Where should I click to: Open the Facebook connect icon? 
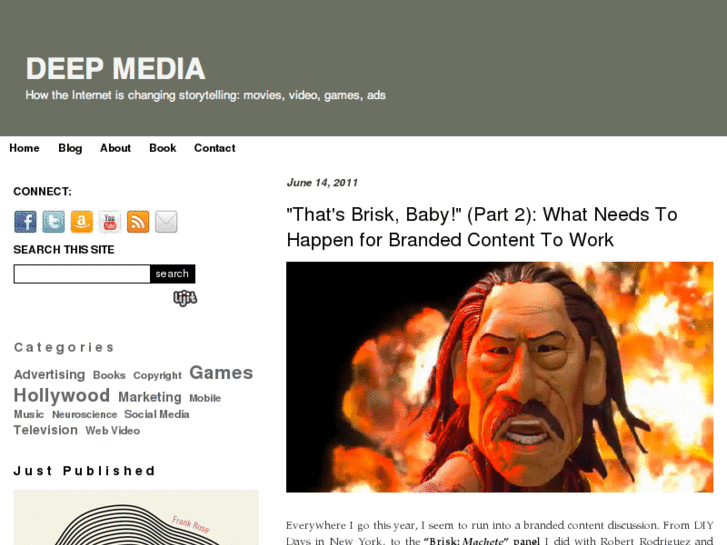(x=25, y=221)
